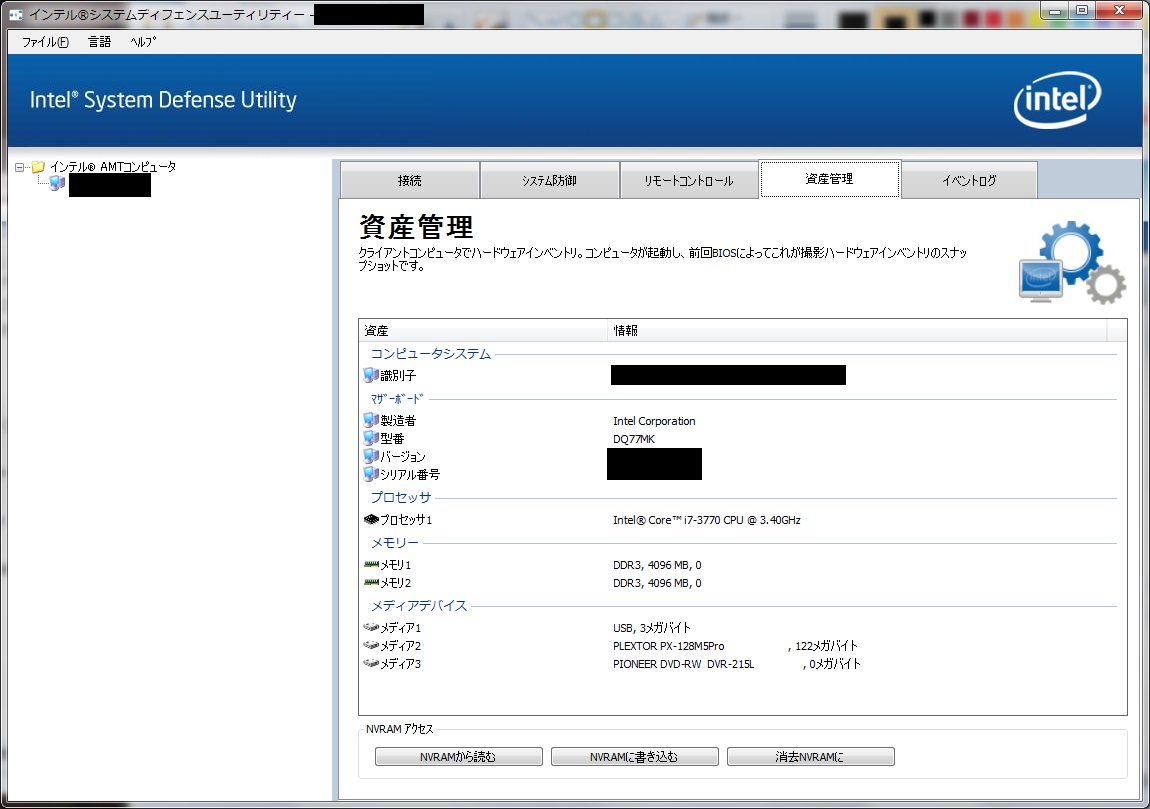
Task: Switch to the 接続 tab
Action: [410, 180]
